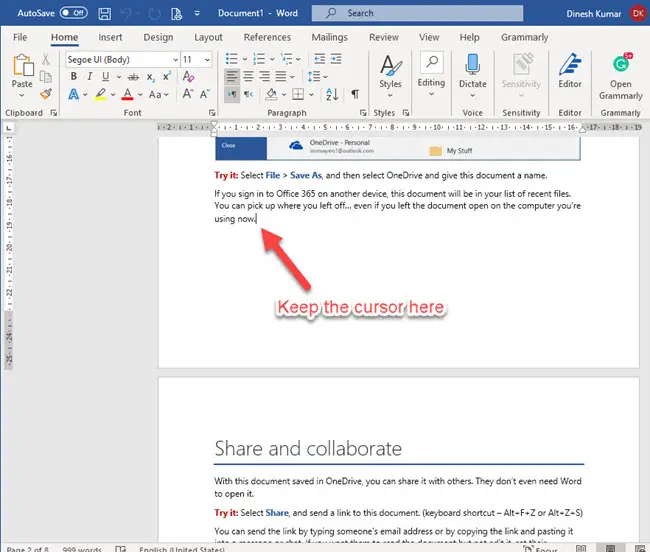
Task: Click the Save floppy disk icon
Action: click(104, 14)
